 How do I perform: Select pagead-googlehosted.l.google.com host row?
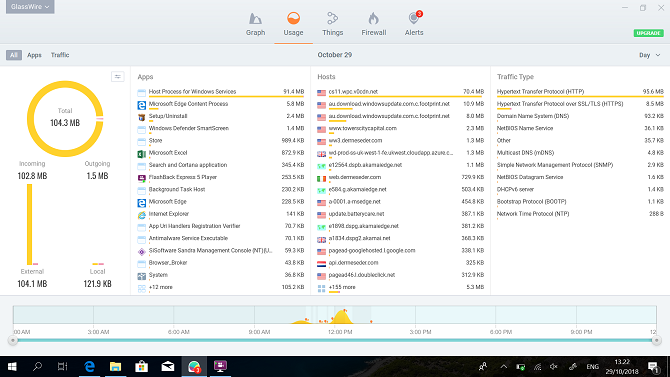coord(400,250)
